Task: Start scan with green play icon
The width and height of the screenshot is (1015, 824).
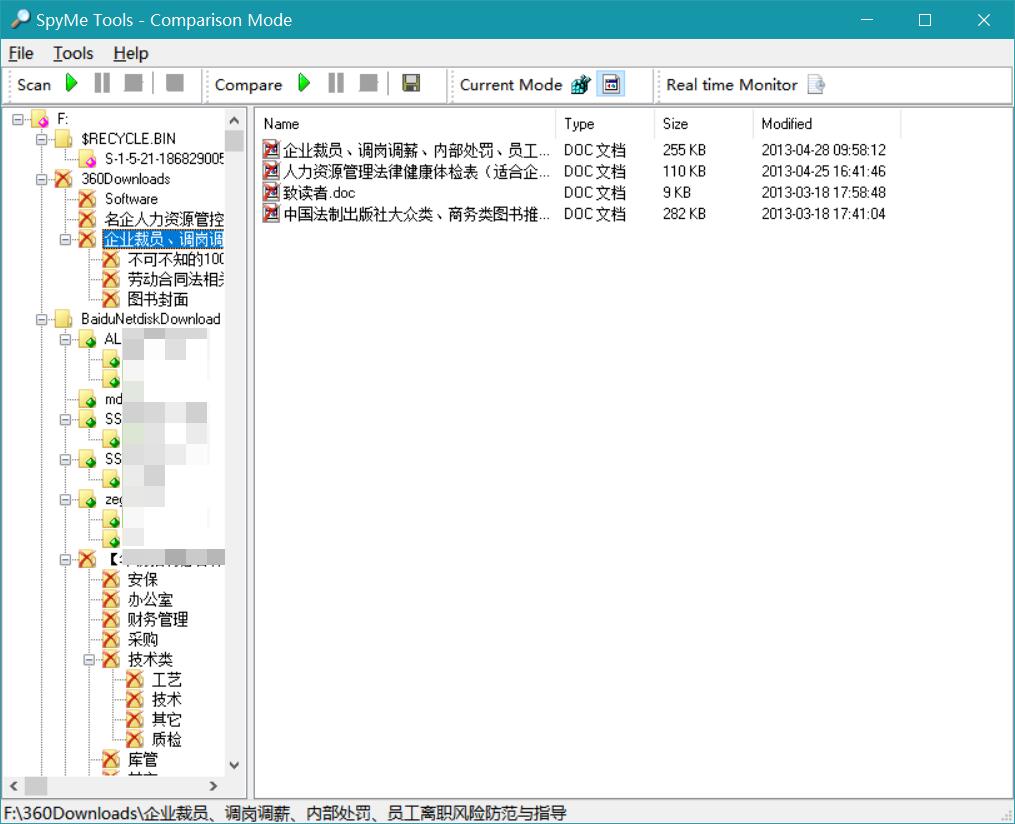Action: (x=72, y=84)
